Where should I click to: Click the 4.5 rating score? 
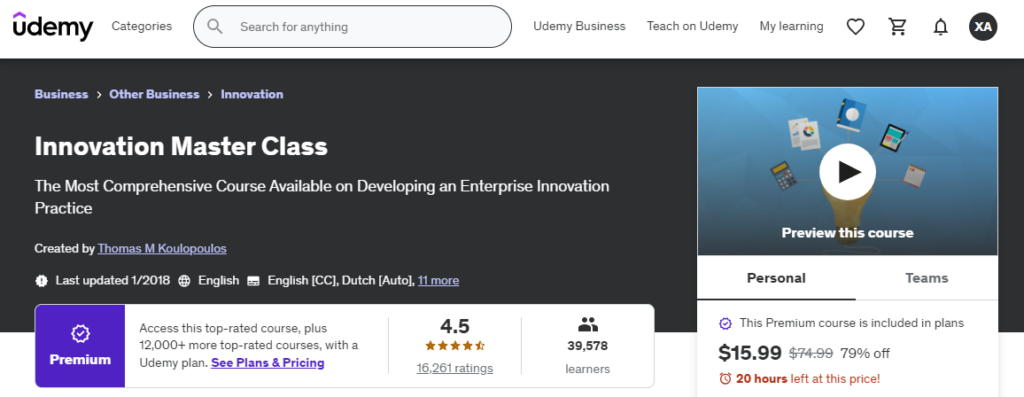tap(455, 326)
